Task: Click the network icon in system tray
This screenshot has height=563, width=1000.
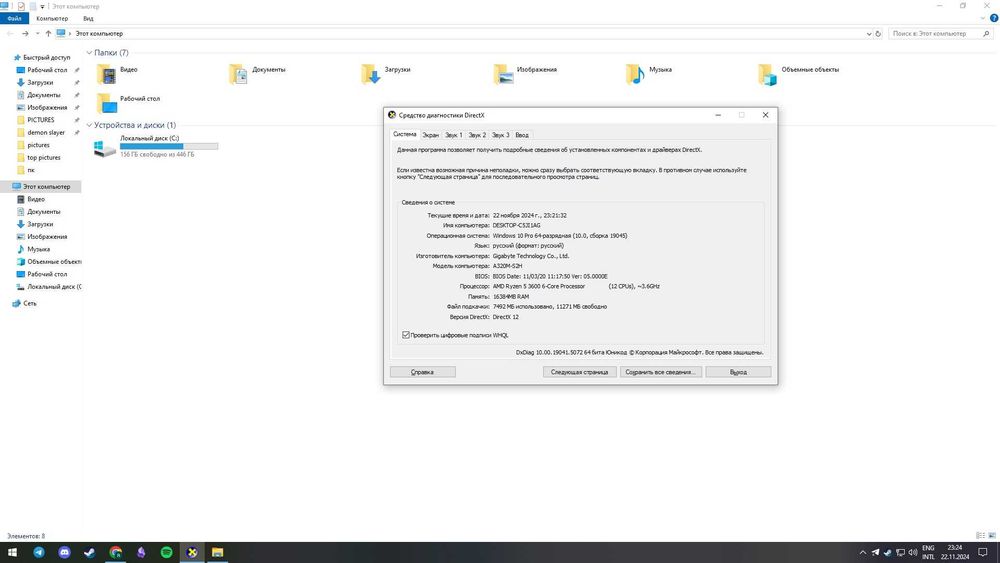Action: tap(901, 552)
